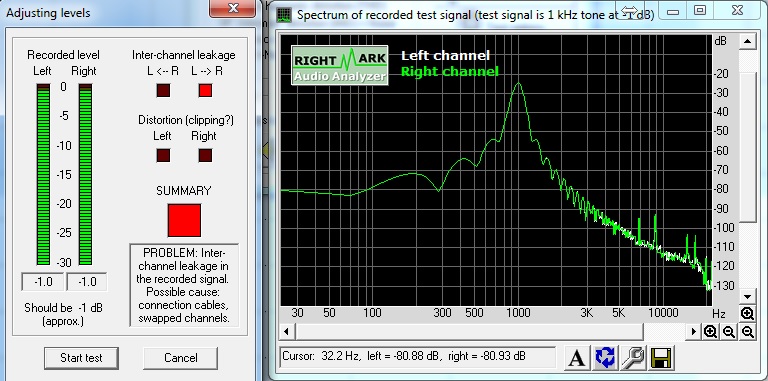Click the 1 kHz peak in the spectrum graph
768x381 pixels.
pos(518,84)
